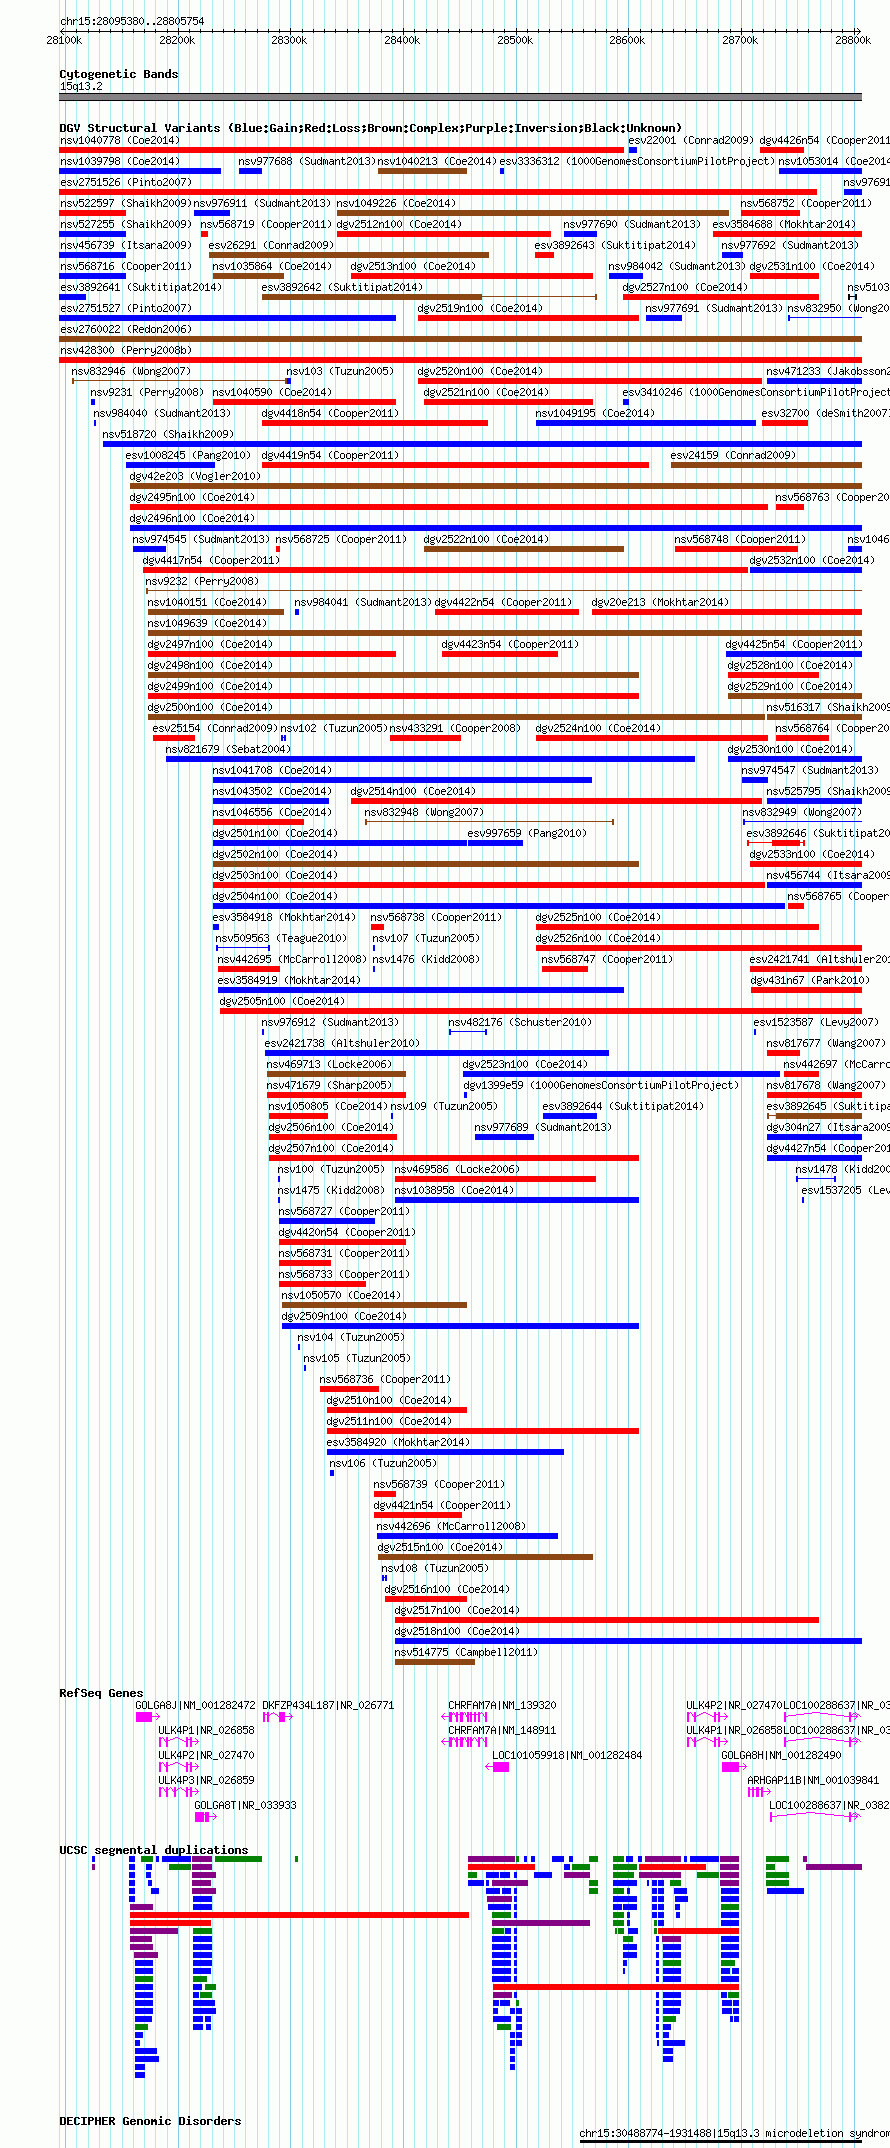Open variant nsv428300 (Perry2008b)
This screenshot has width=890, height=2148.
tap(461, 360)
